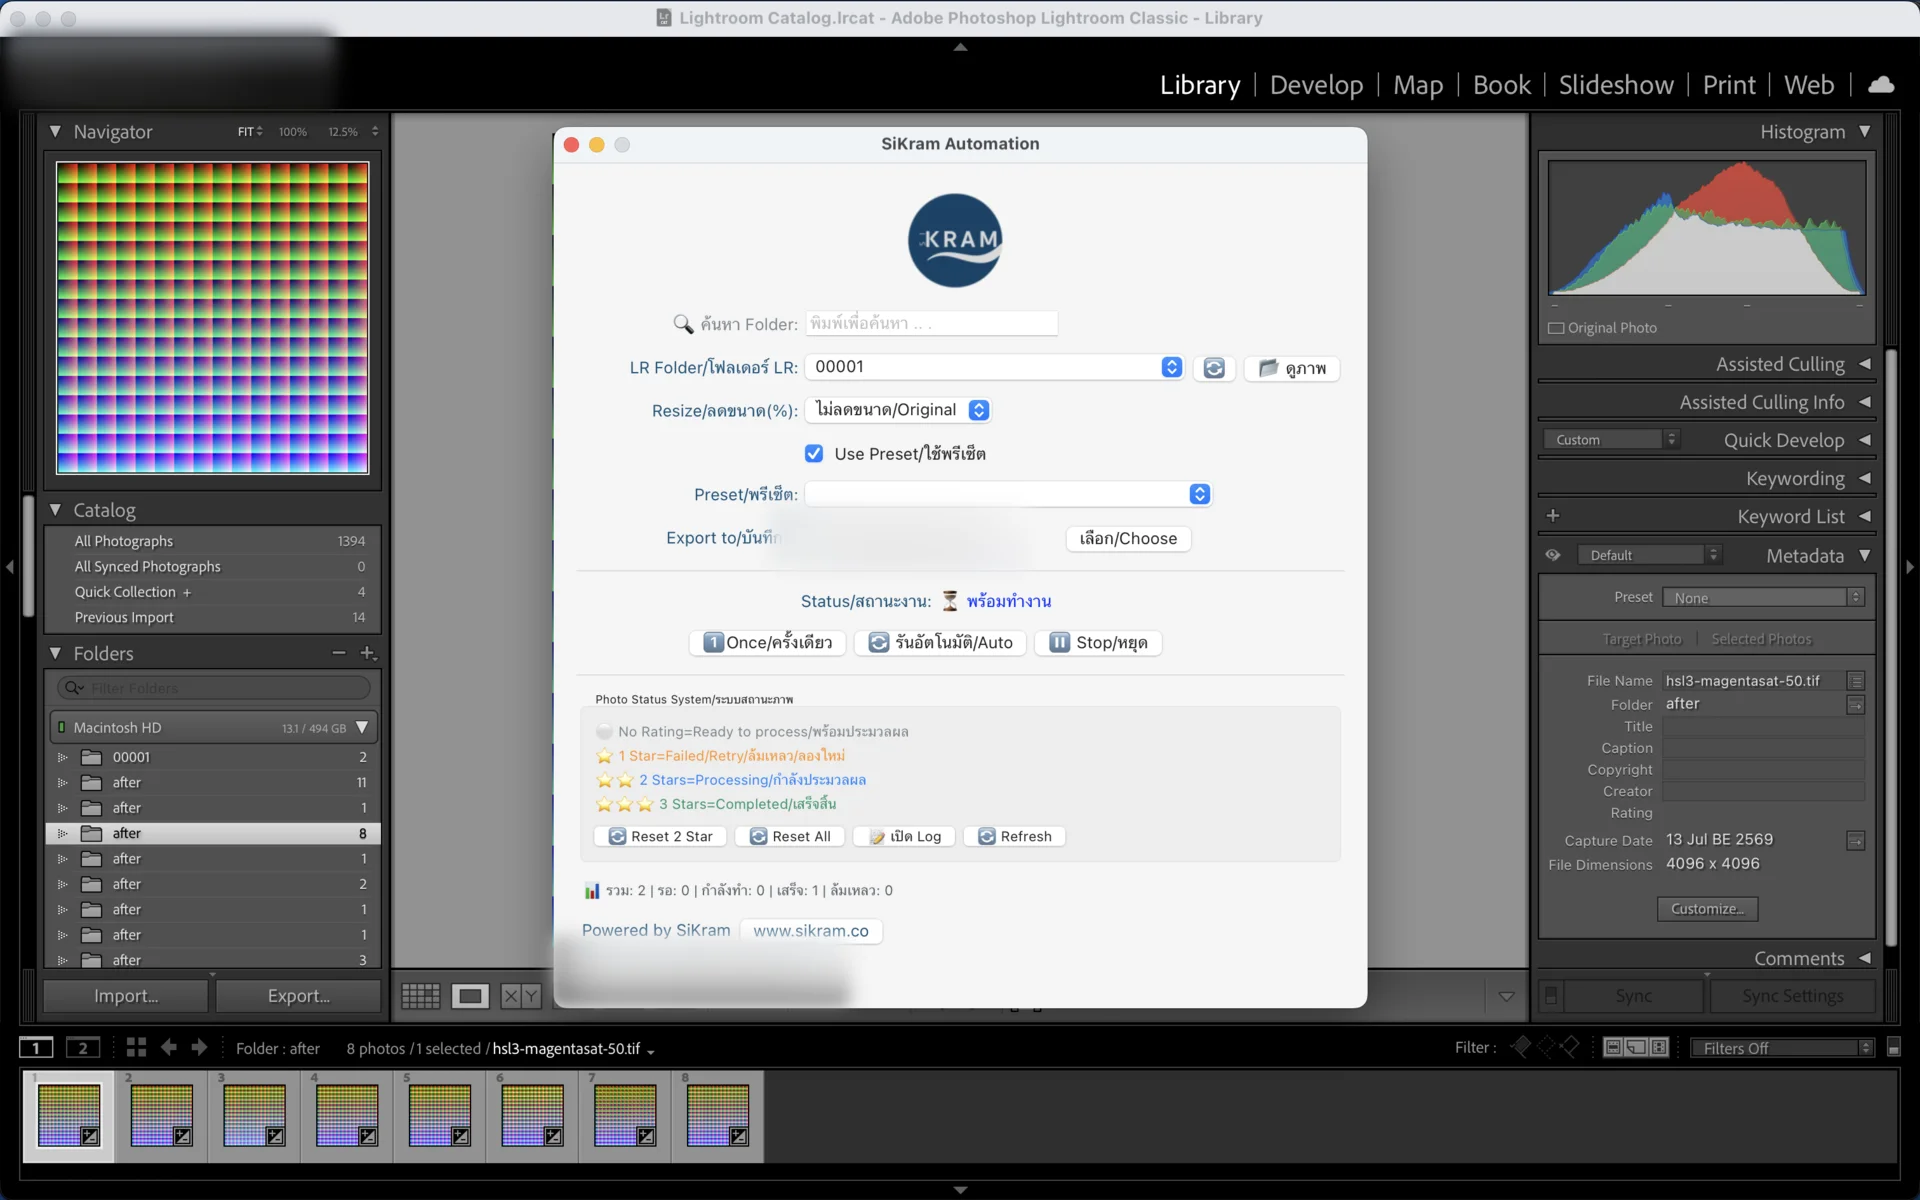Switch to Map module
Image resolution: width=1920 pixels, height=1200 pixels.
coord(1418,85)
